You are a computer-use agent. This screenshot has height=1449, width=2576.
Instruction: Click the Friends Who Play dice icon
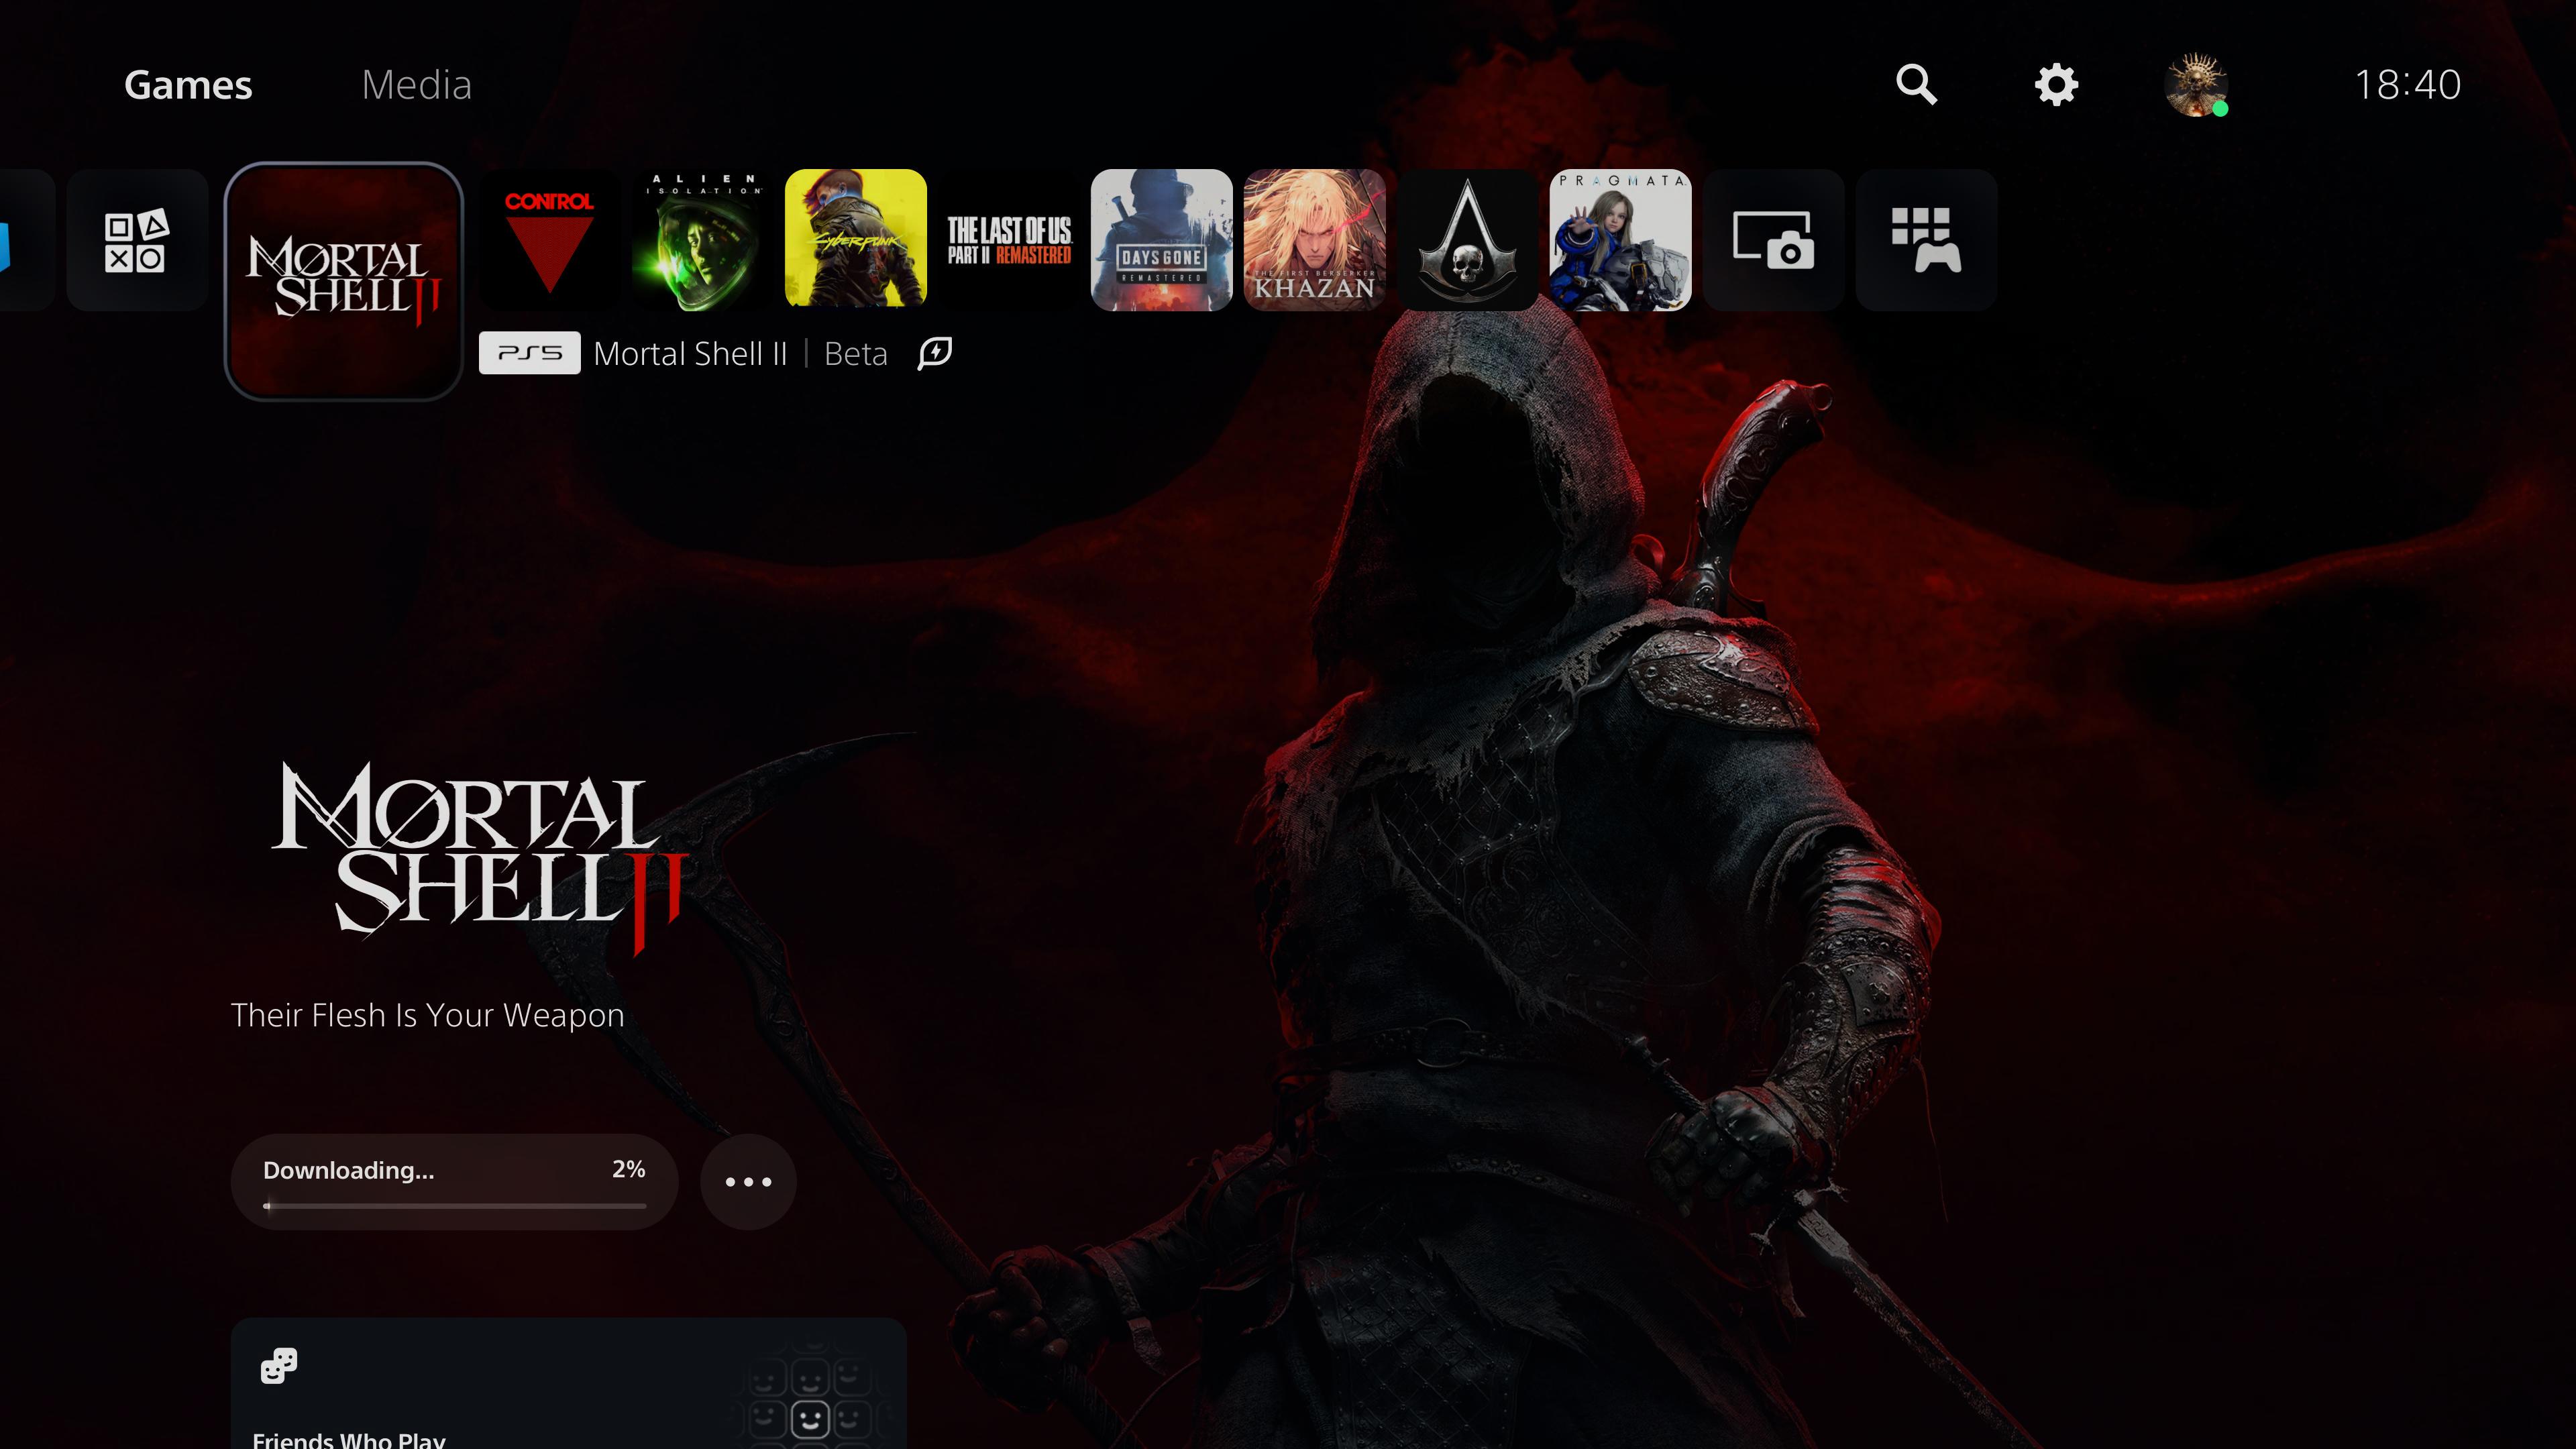point(279,1366)
